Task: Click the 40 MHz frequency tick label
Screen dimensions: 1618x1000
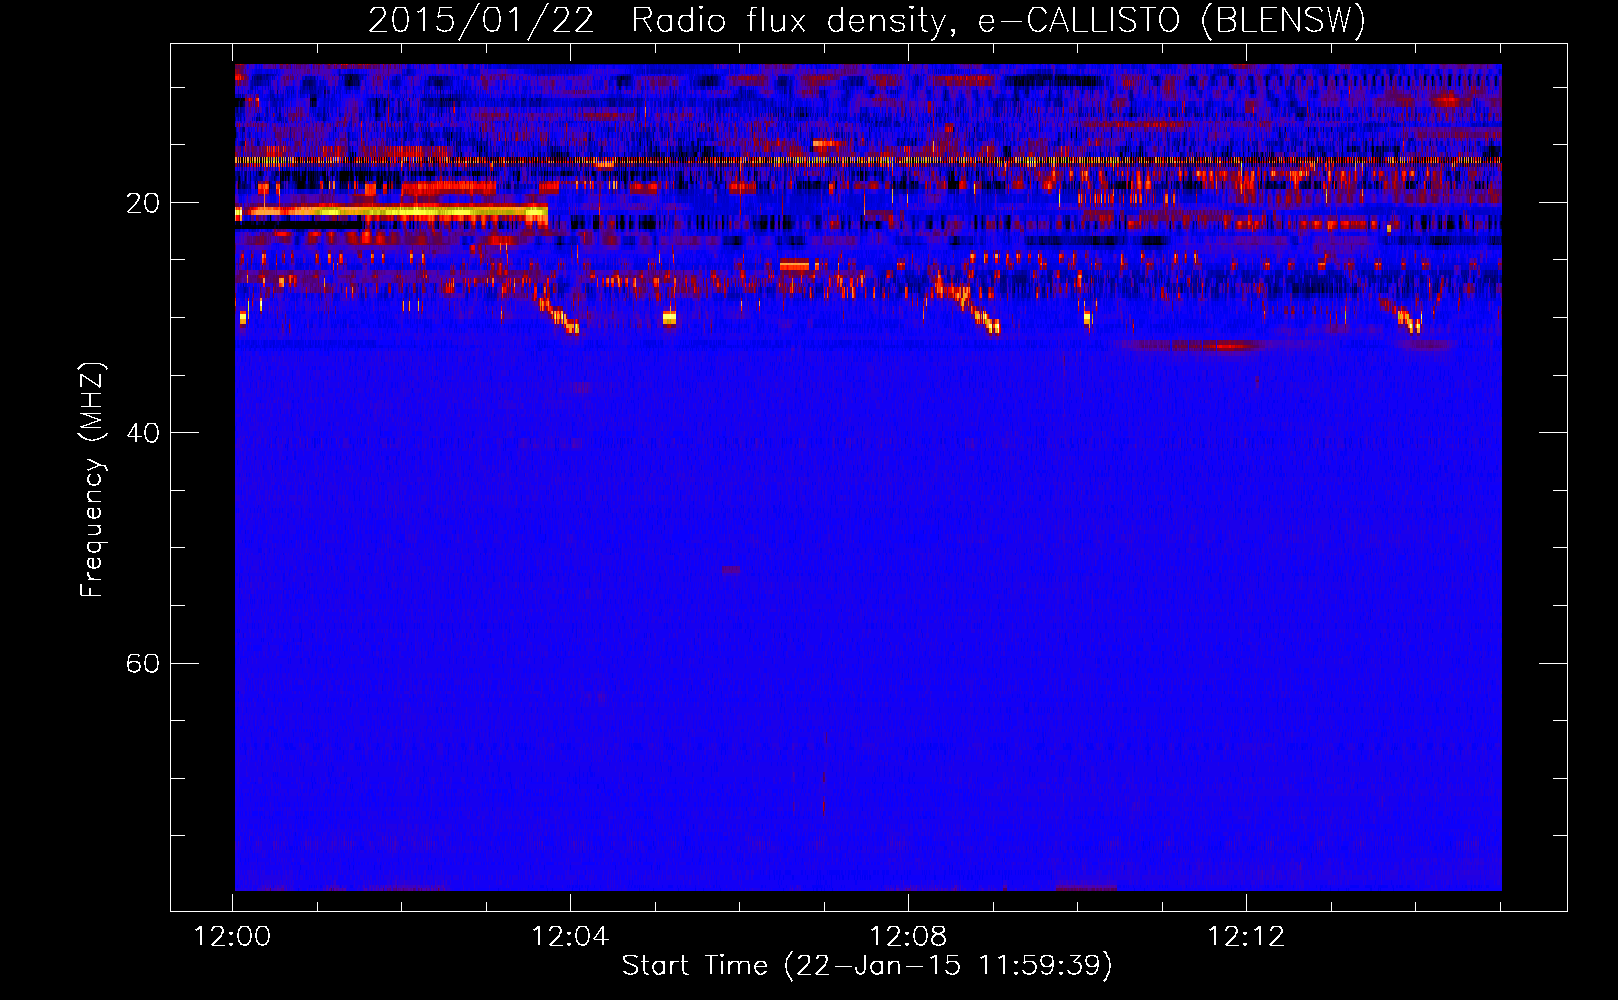Action: [143, 433]
